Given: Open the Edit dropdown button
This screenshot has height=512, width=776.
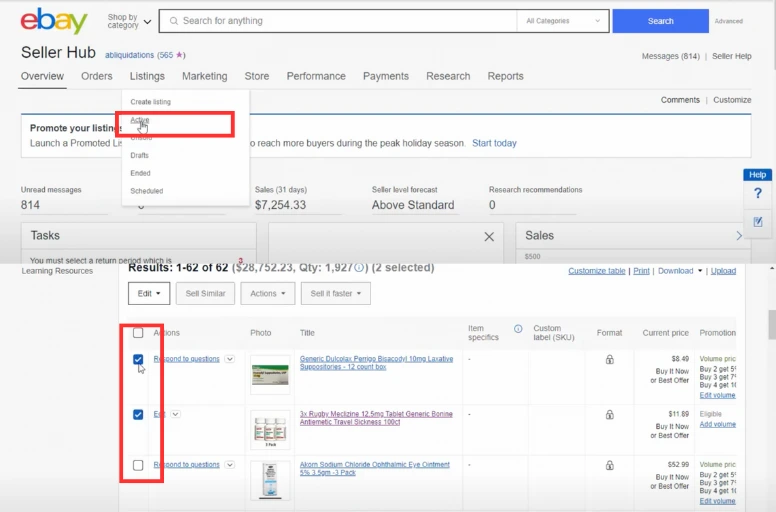Looking at the screenshot, I should (x=149, y=294).
